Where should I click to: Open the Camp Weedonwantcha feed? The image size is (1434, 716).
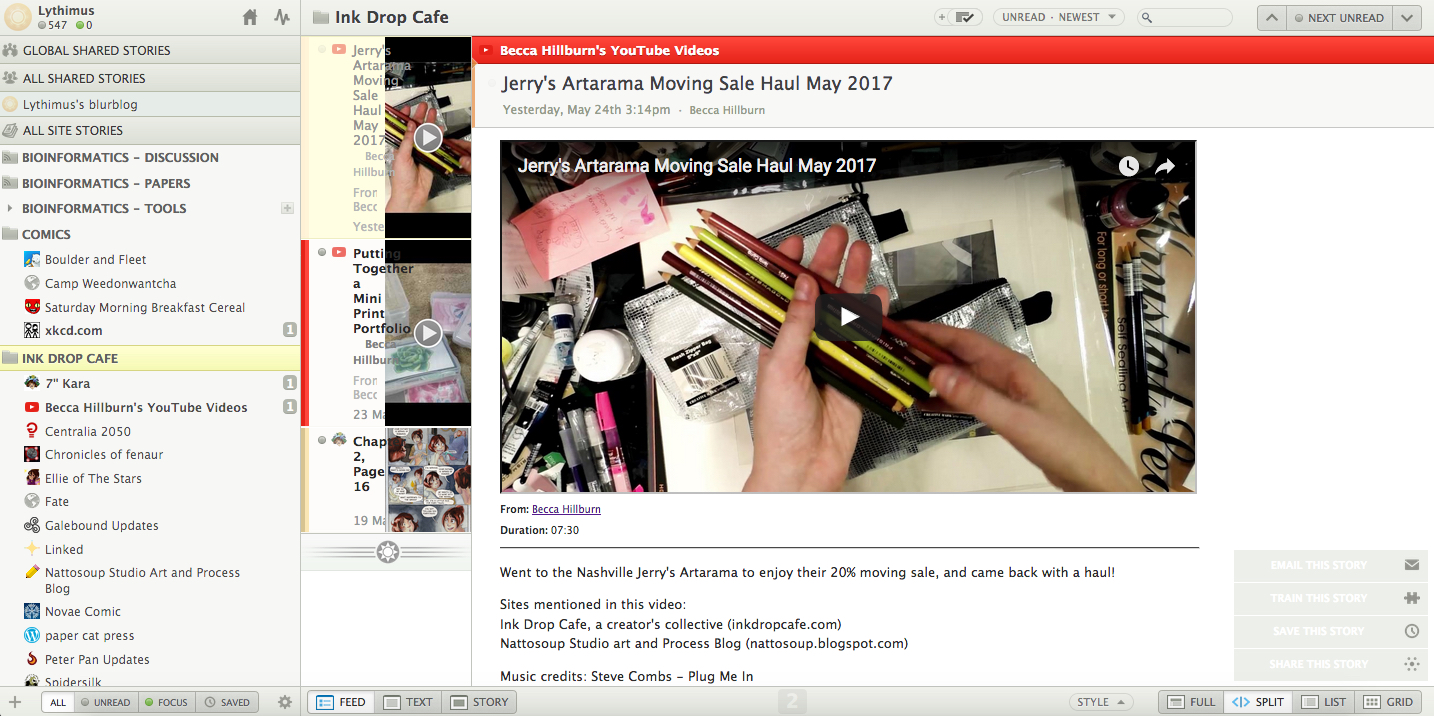[x=110, y=283]
